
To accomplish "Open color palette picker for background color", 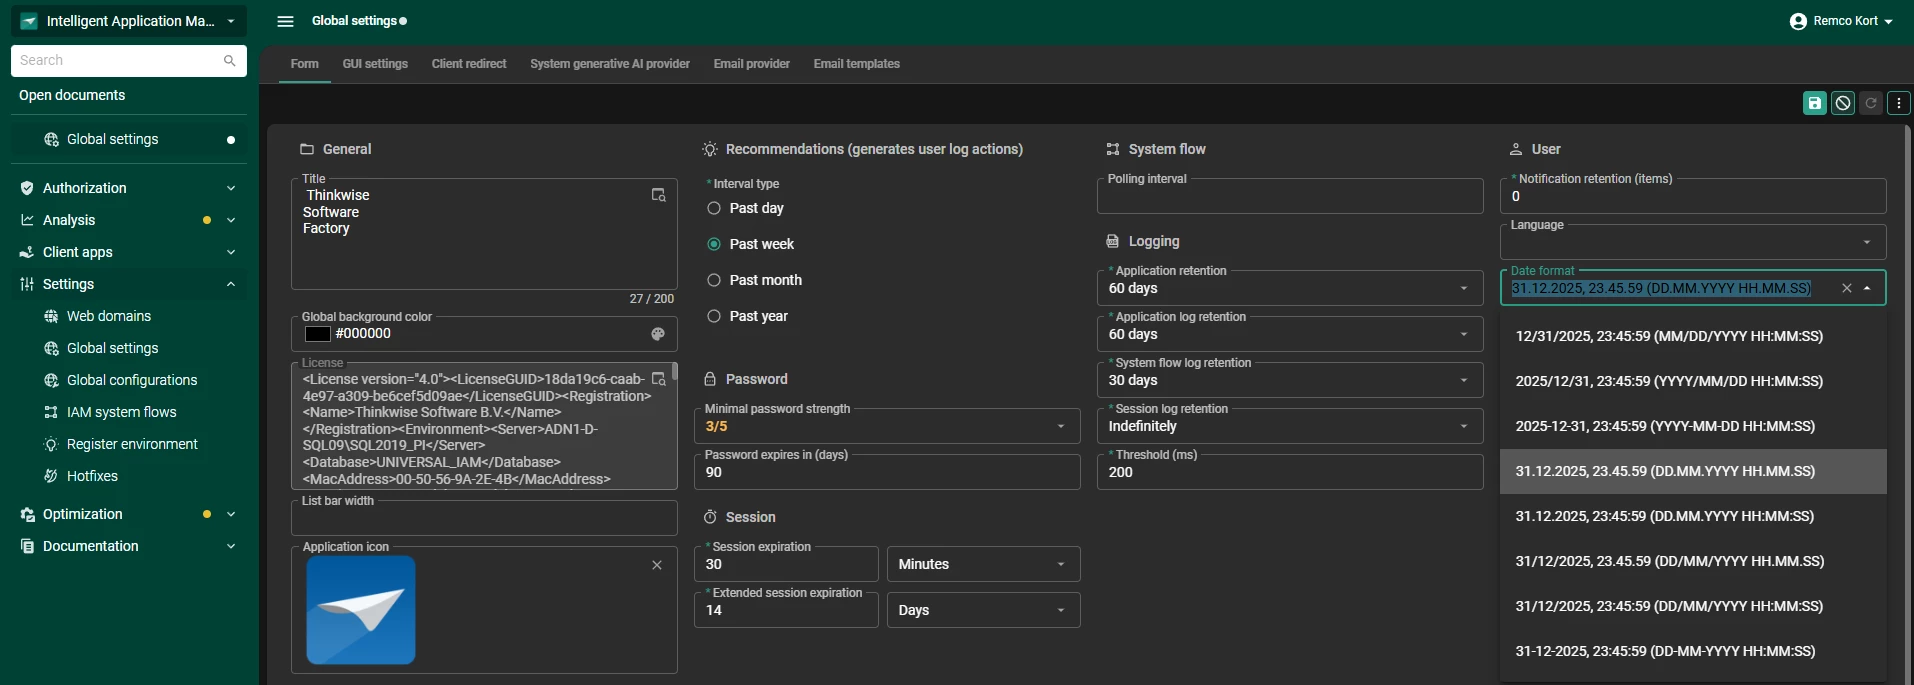I will pyautogui.click(x=658, y=334).
